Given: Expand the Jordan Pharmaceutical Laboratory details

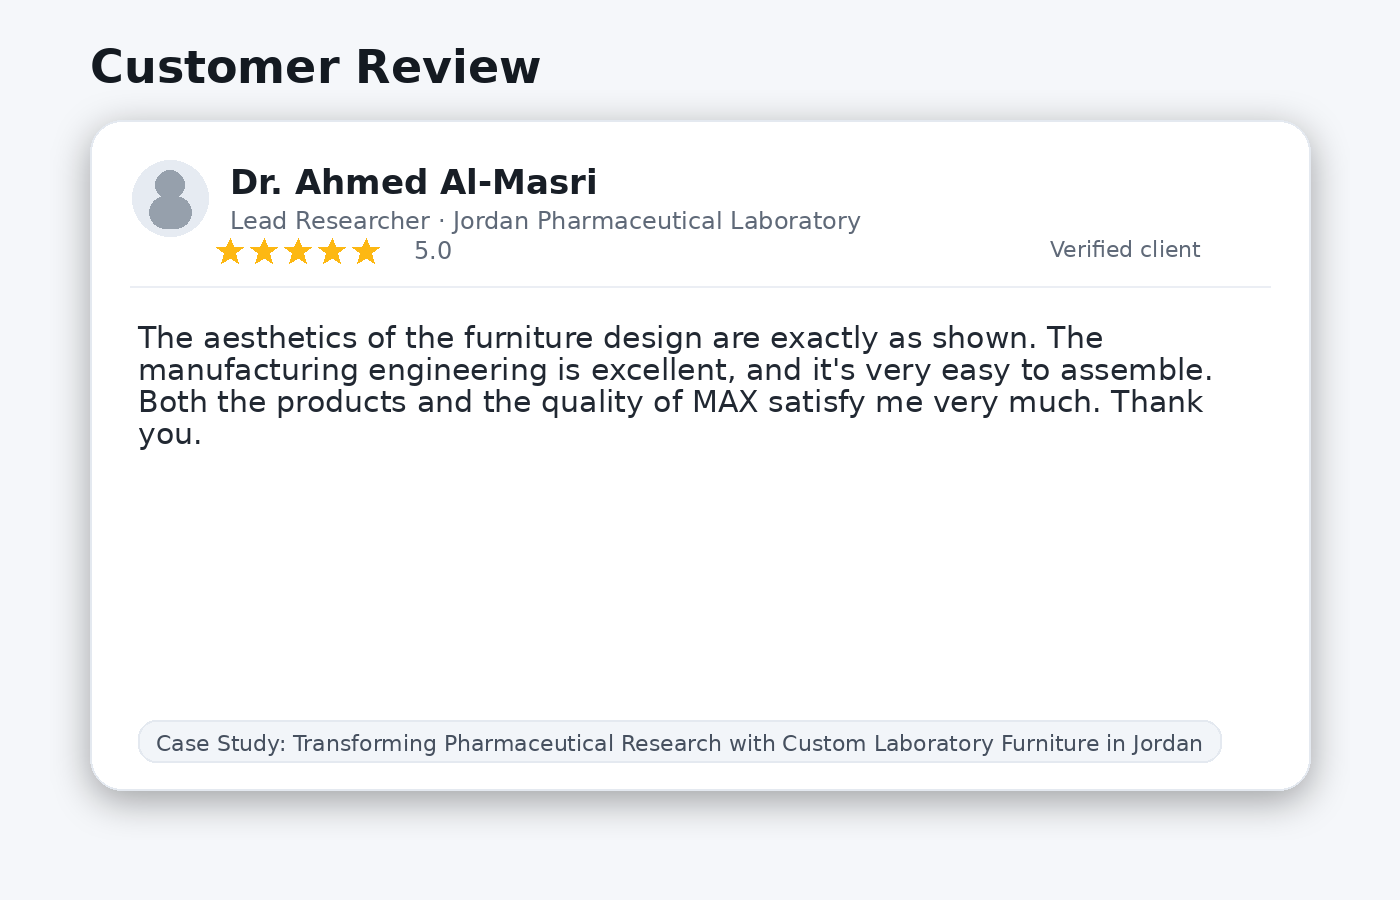Looking at the screenshot, I should (656, 221).
